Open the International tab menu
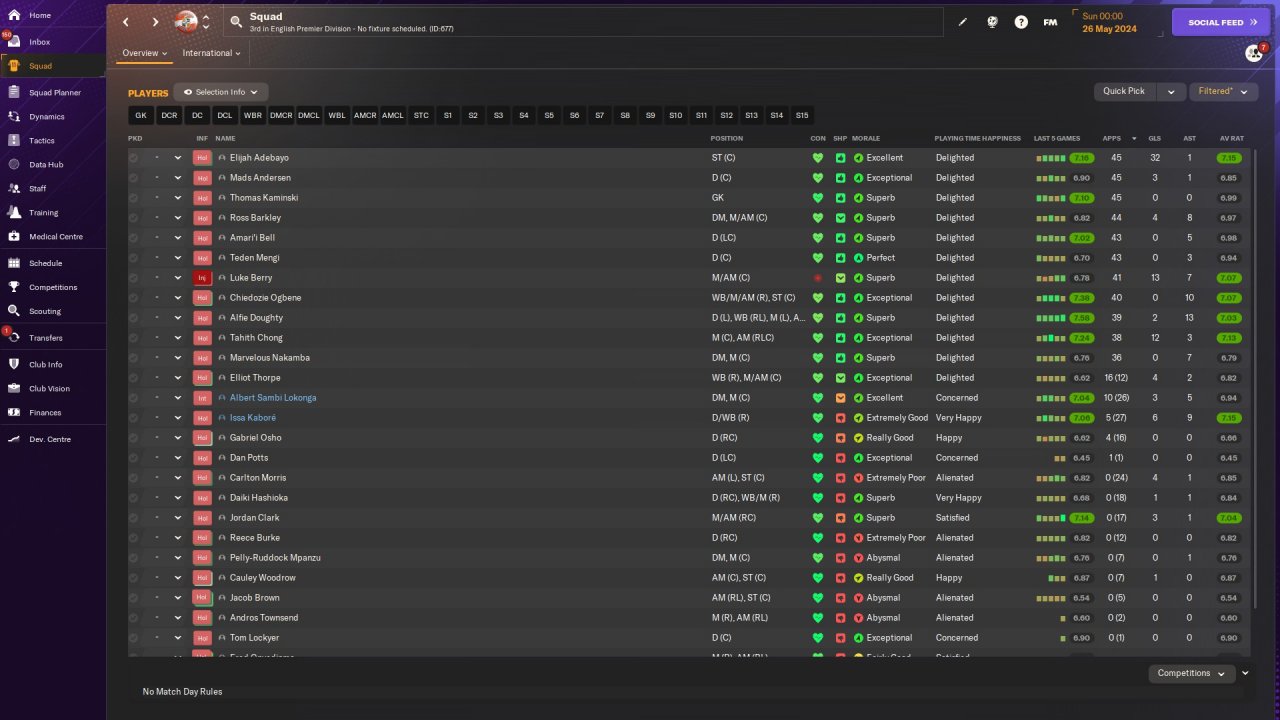 [211, 53]
